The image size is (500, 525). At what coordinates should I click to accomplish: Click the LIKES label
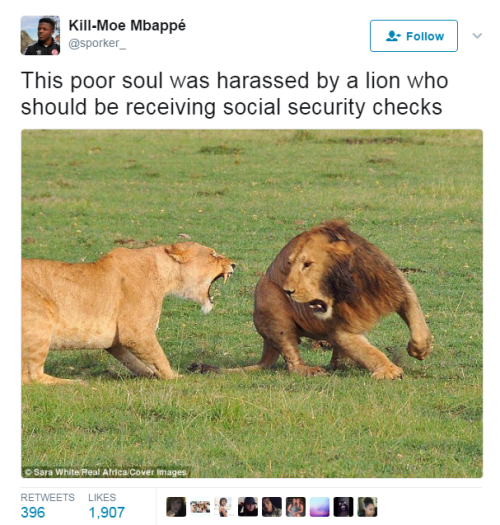pos(102,497)
